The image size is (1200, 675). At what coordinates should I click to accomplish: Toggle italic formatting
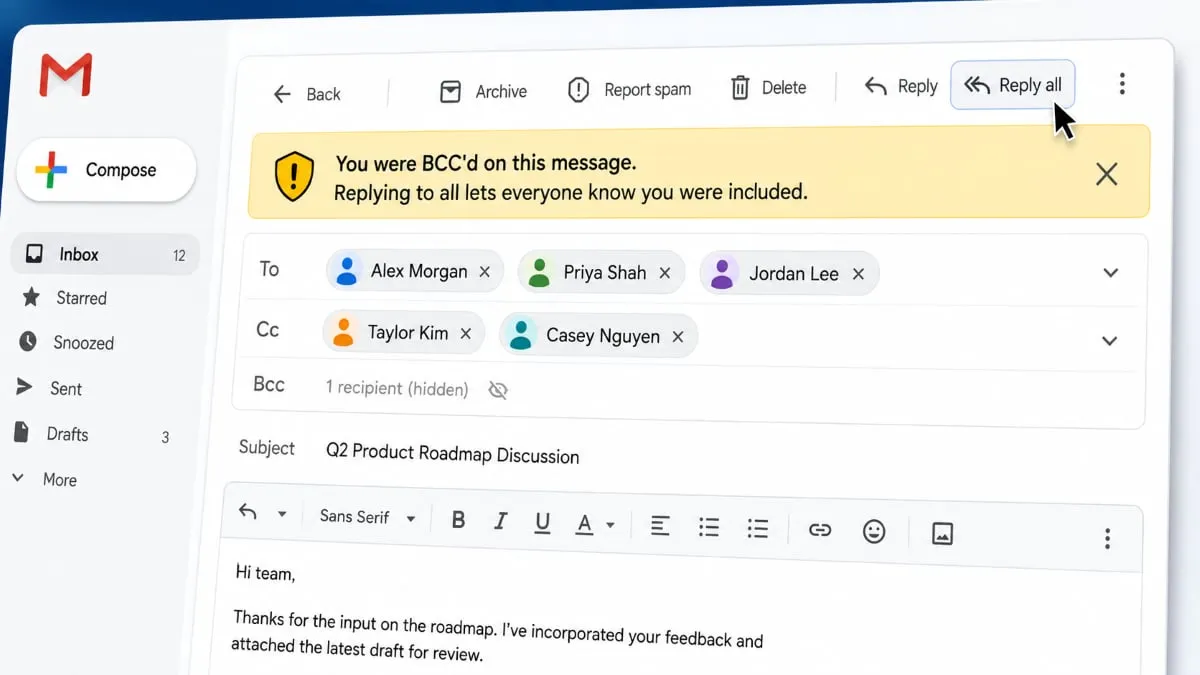[501, 521]
